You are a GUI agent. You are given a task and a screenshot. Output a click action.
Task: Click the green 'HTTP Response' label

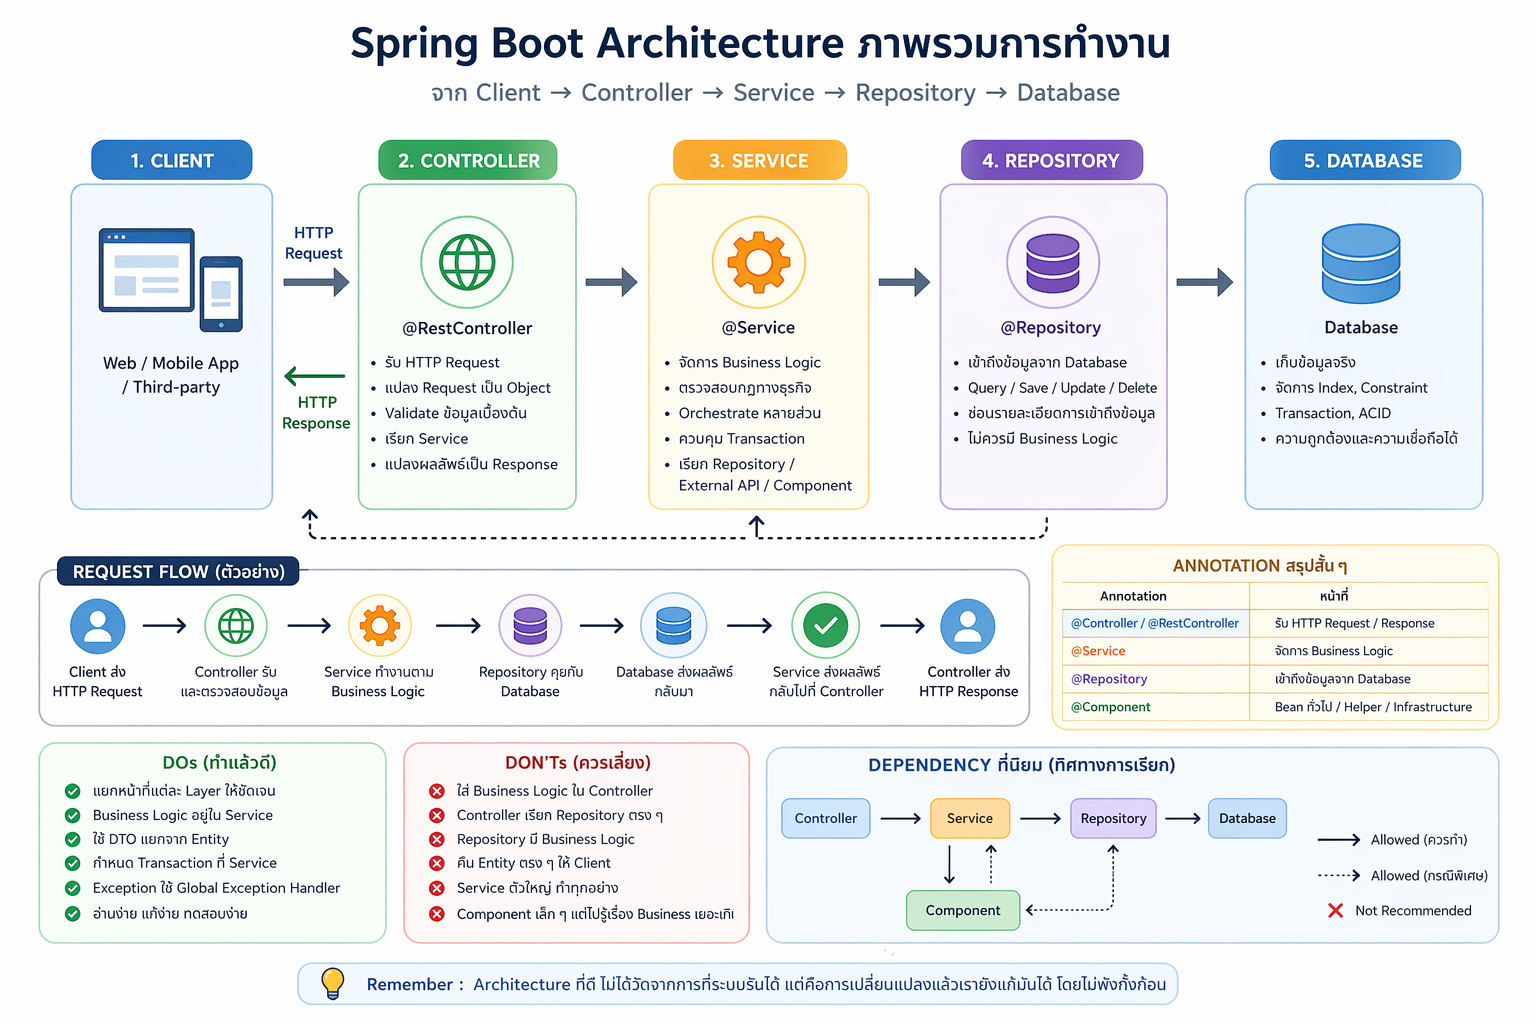316,412
